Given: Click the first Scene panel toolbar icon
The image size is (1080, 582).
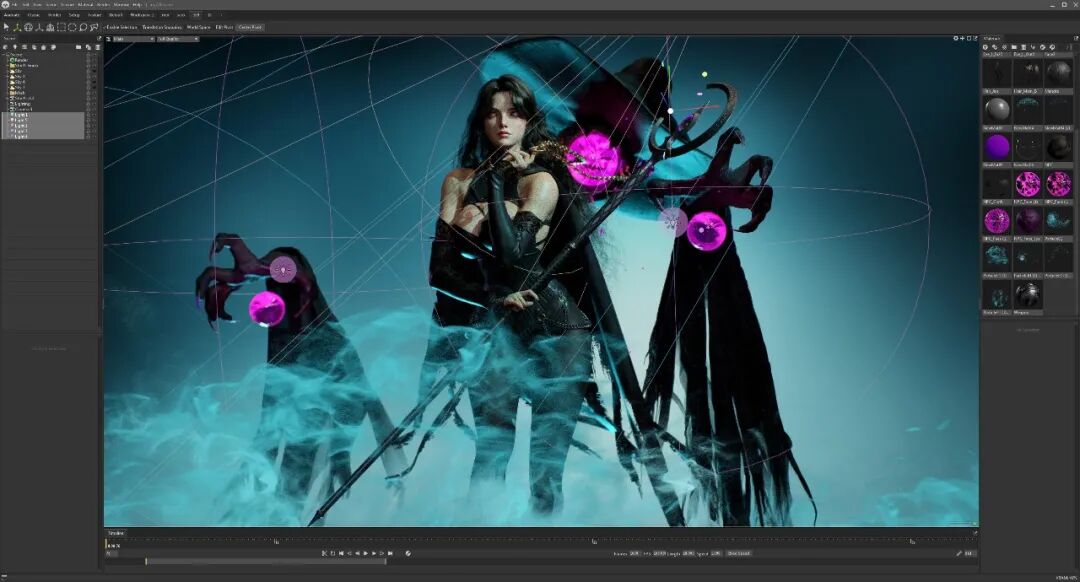Looking at the screenshot, I should pos(6,47).
